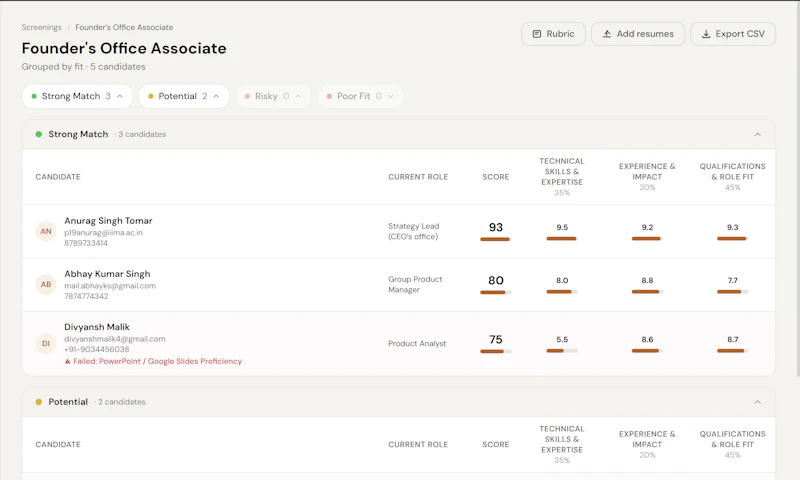Click Strong Match table's Qualifications & Role Fit header
Viewport: 800px width, 480px height.
pos(733,176)
